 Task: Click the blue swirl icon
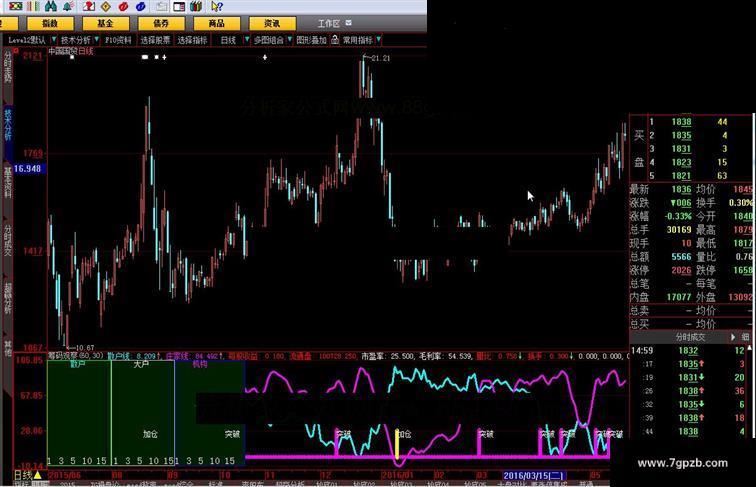(x=141, y=6)
